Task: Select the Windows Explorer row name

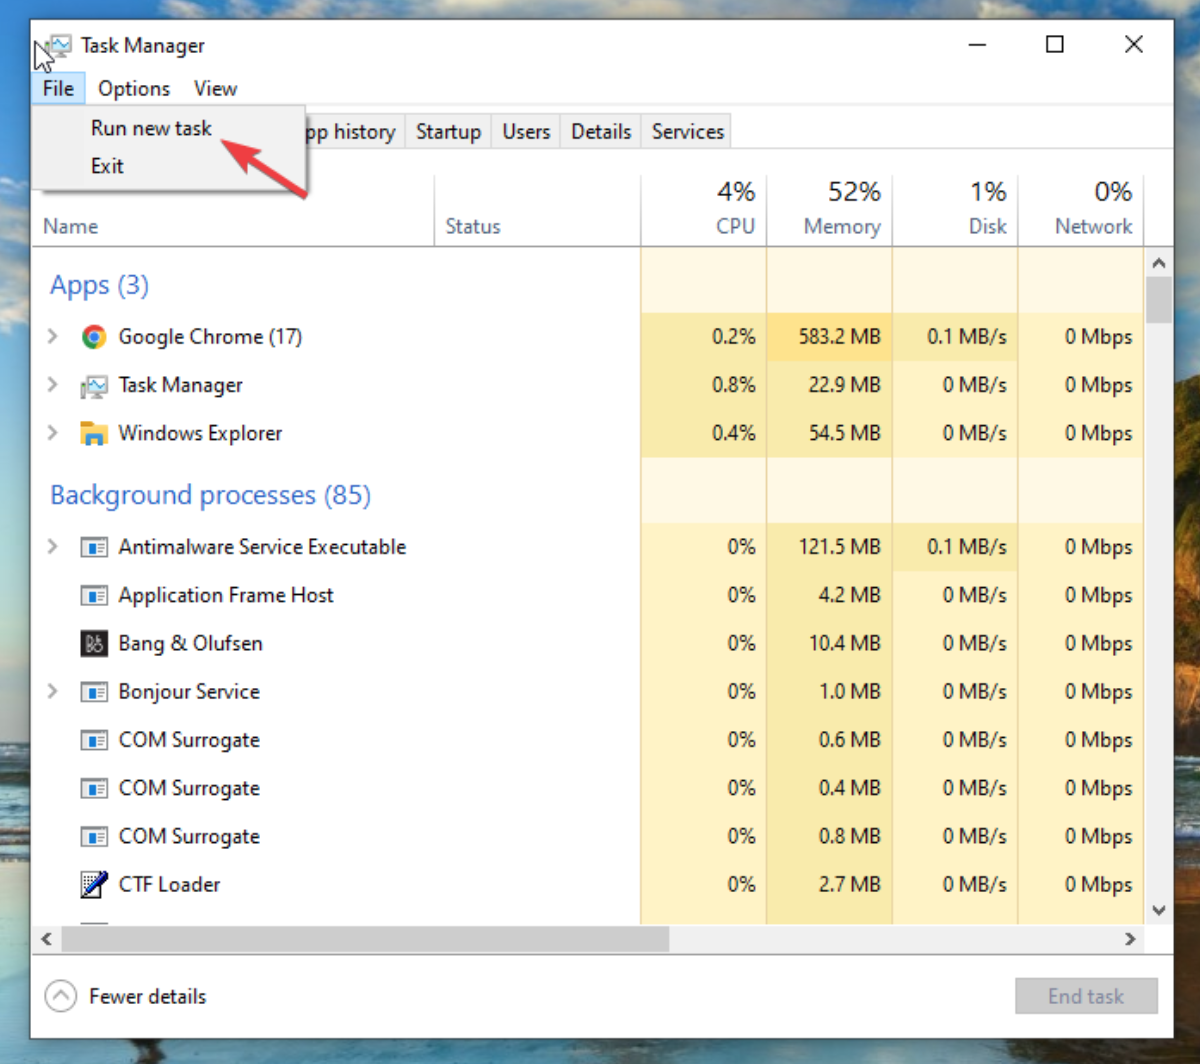Action: click(200, 433)
